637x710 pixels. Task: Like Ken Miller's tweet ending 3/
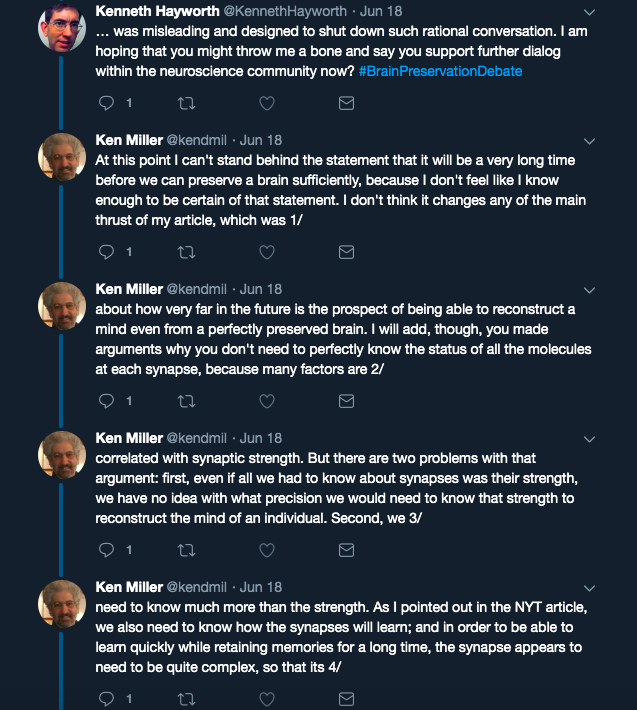coord(267,550)
